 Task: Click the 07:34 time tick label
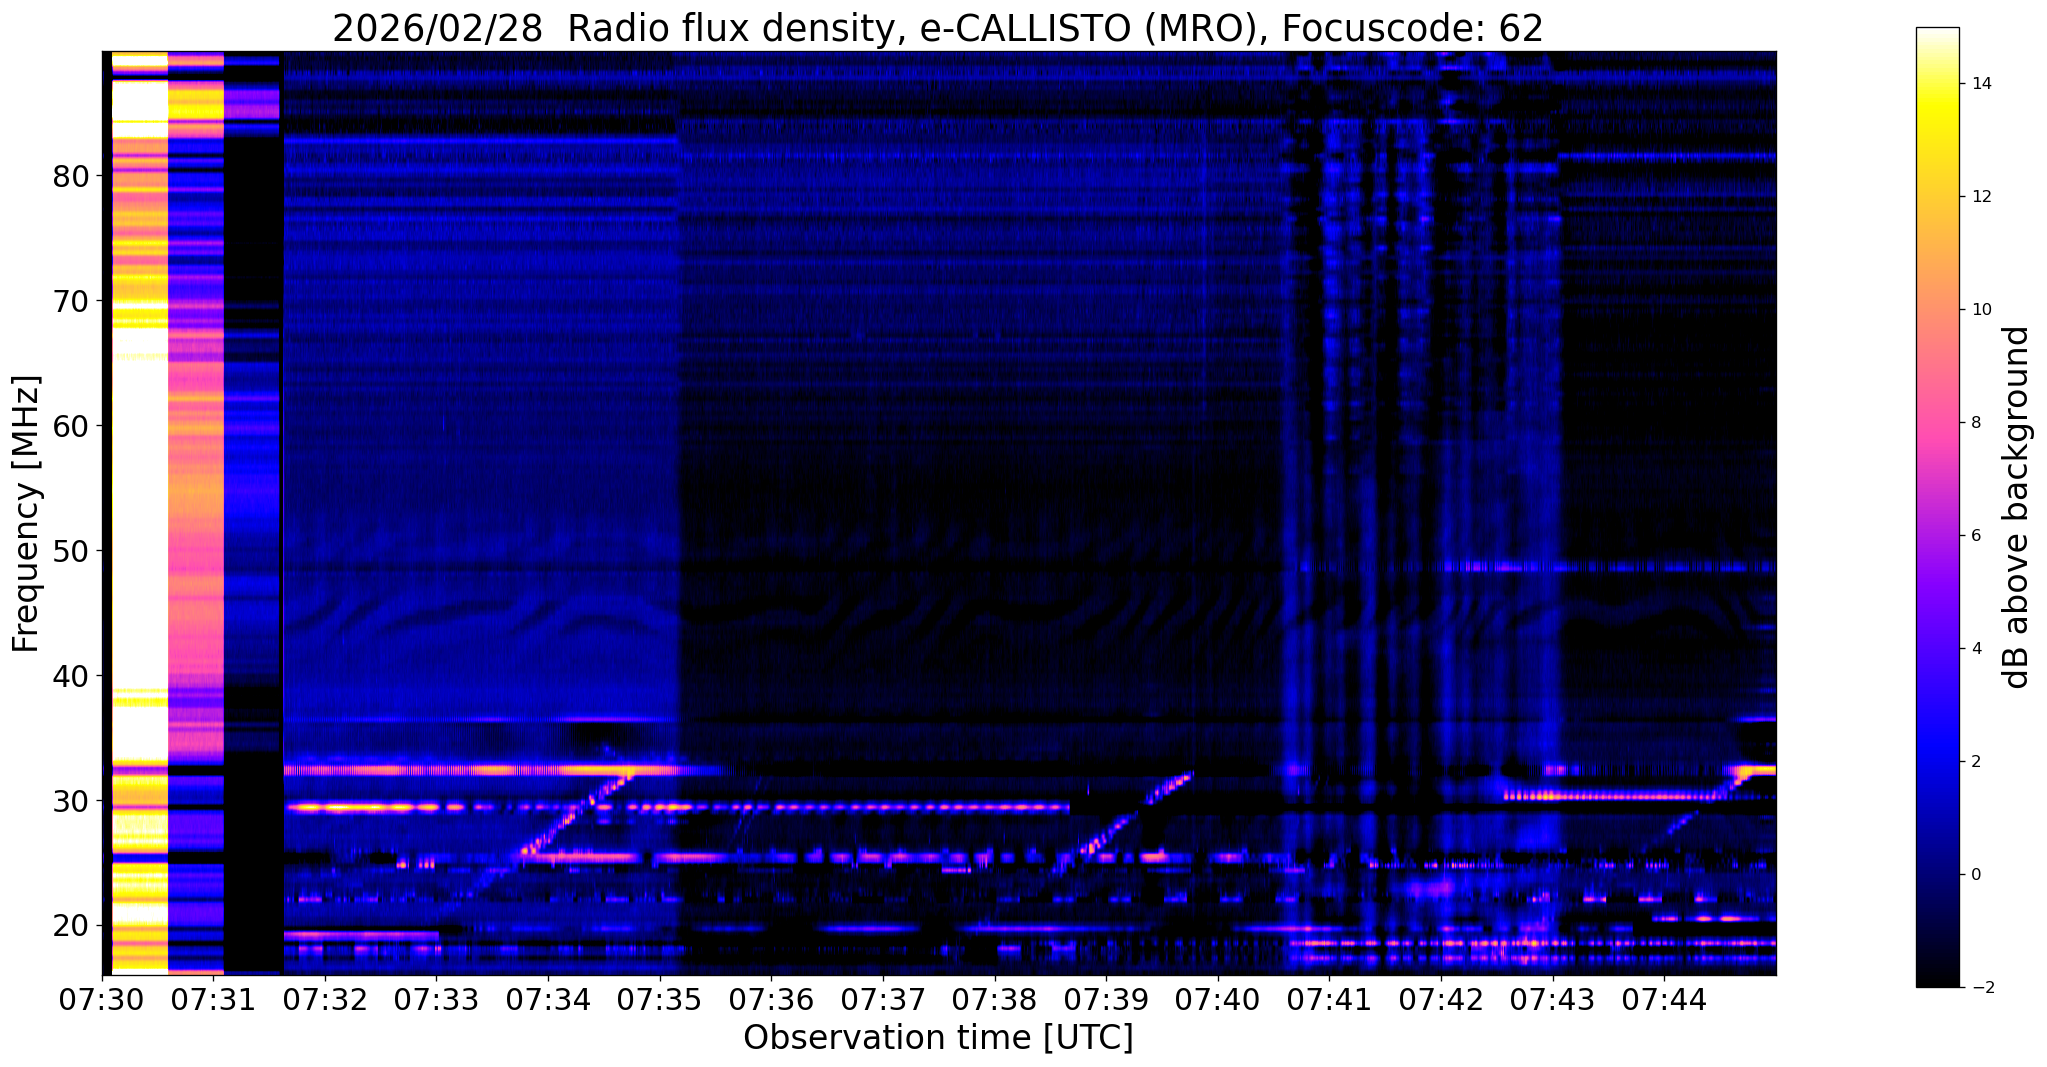coord(548,1001)
